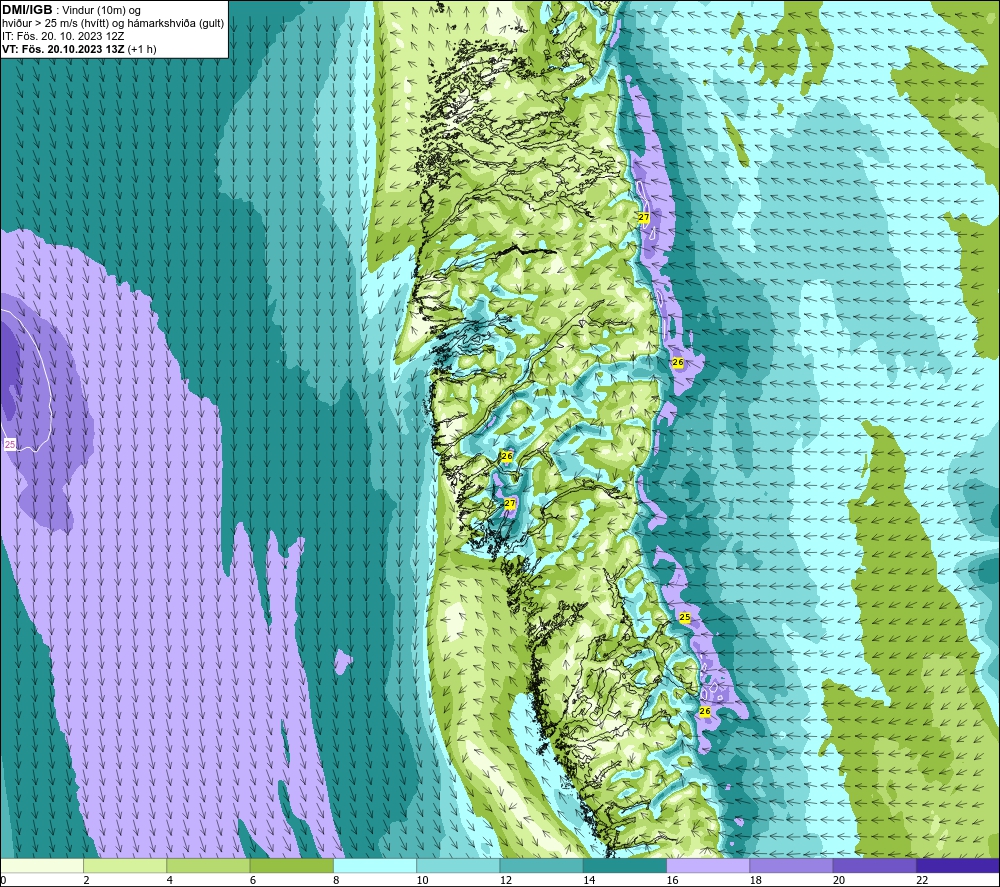
Task: Click the medium green 4–6 m/s legend swatch
Action: coord(208,865)
